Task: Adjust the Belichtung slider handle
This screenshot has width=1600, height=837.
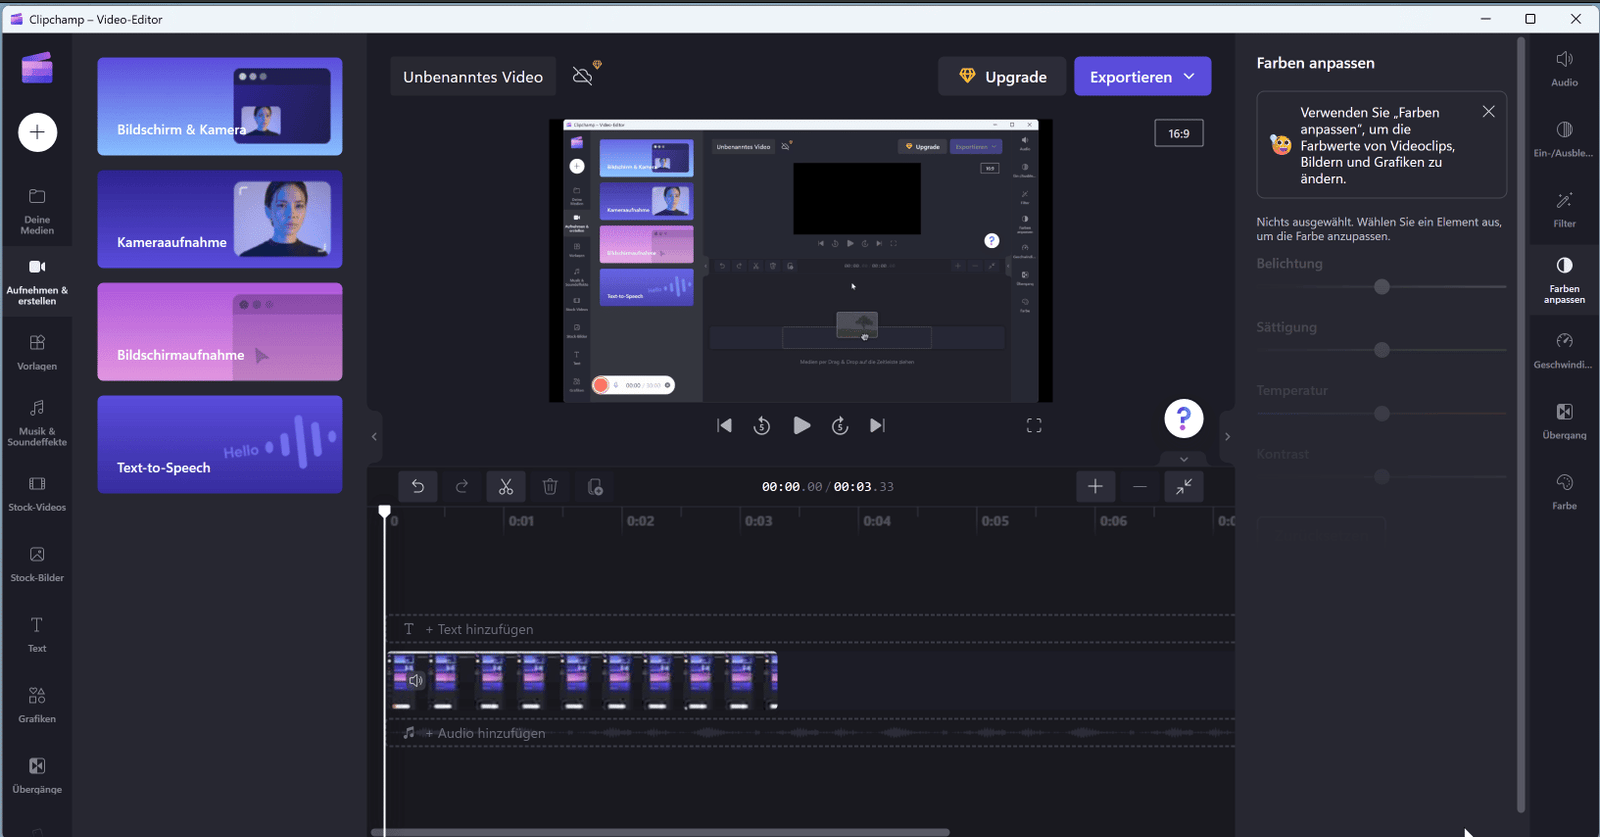Action: click(1382, 287)
